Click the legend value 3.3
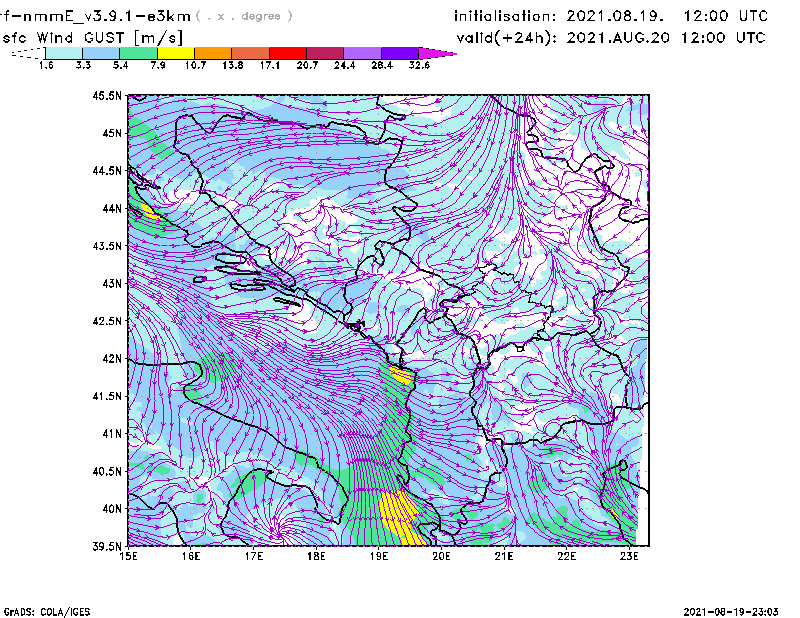This screenshot has width=800, height=618. pos(83,65)
